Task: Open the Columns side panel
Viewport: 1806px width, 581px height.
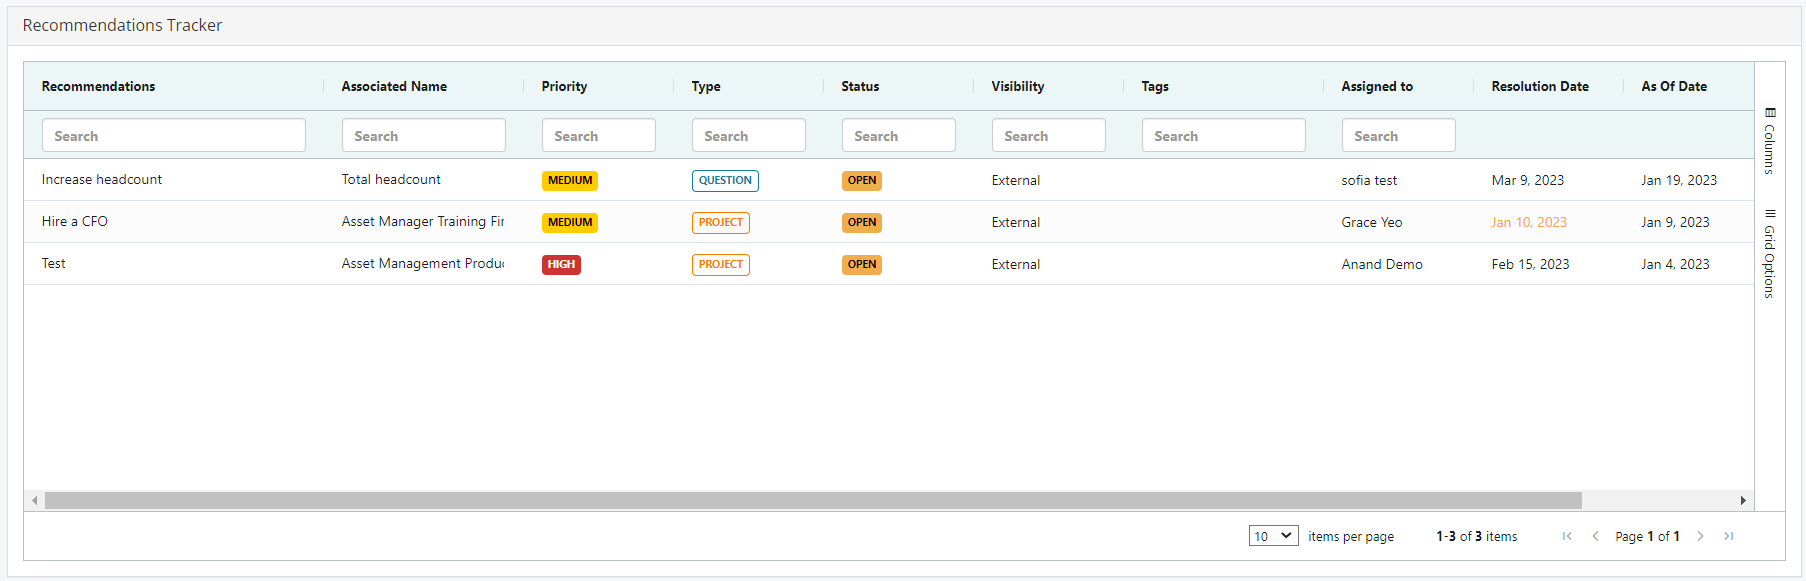Action: click(x=1770, y=141)
